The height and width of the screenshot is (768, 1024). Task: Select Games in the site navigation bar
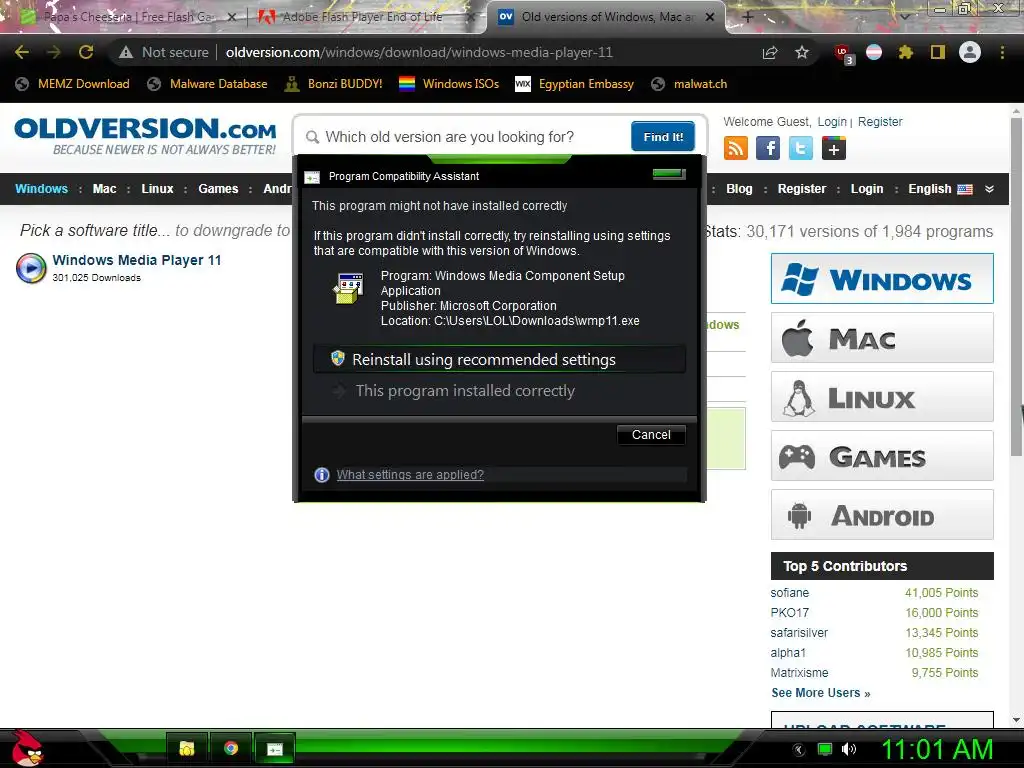[x=218, y=189]
